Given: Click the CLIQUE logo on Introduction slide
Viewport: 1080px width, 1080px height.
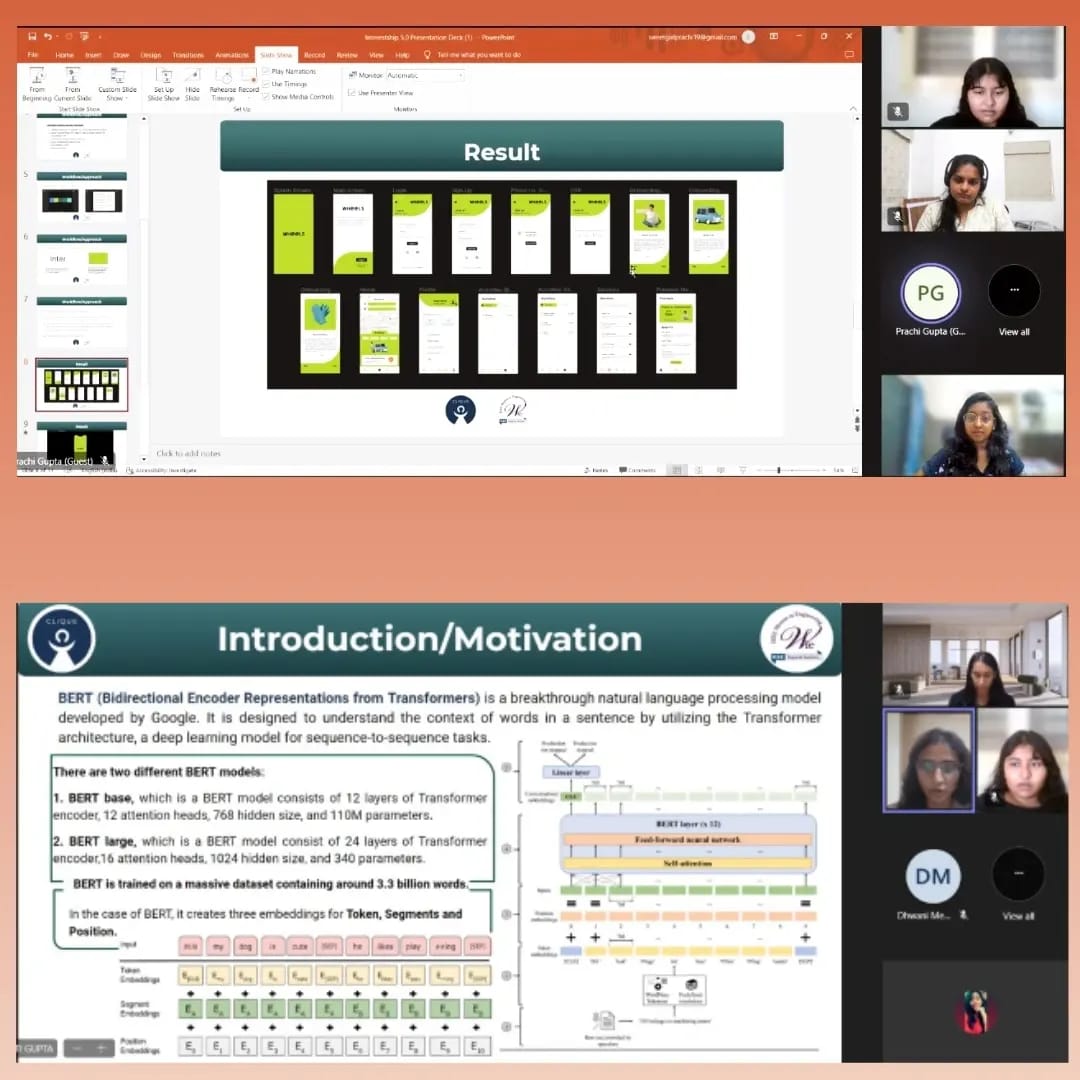Looking at the screenshot, I should tap(62, 638).
